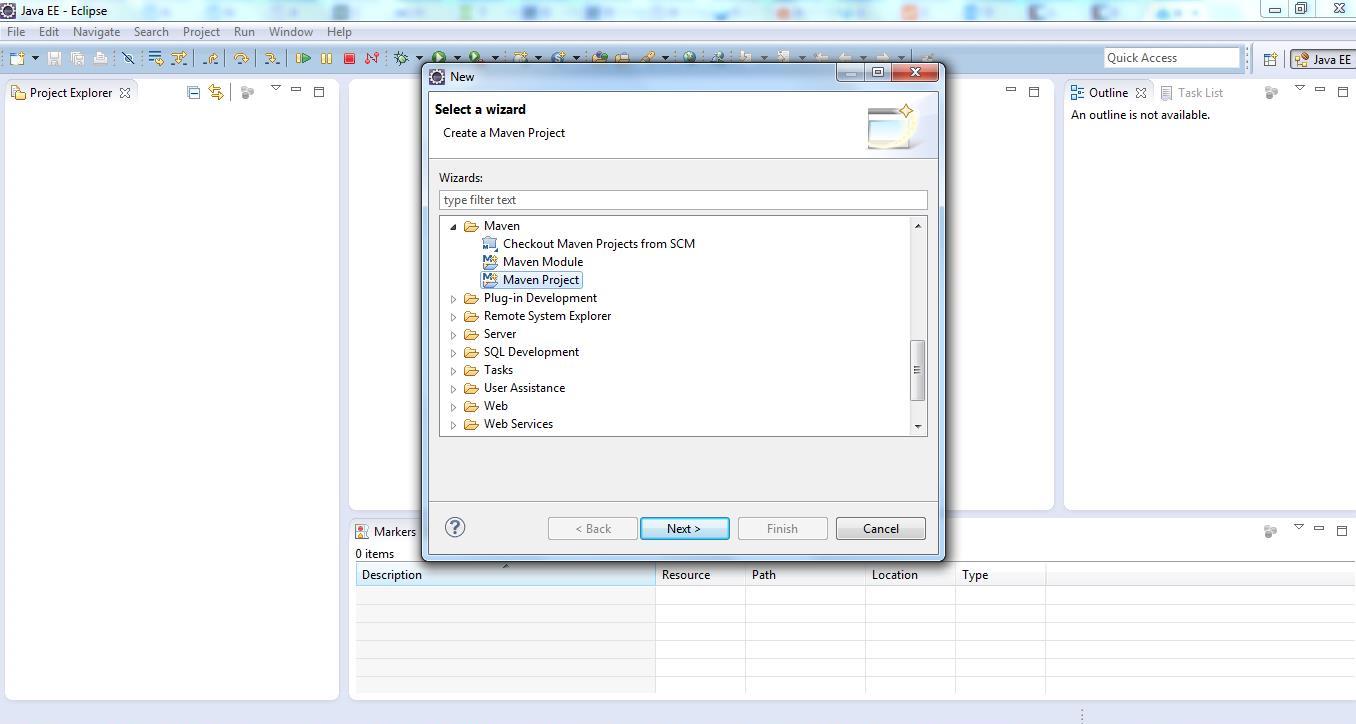Select the User Assistance folder
Screen dimensions: 1356x724
(524, 388)
